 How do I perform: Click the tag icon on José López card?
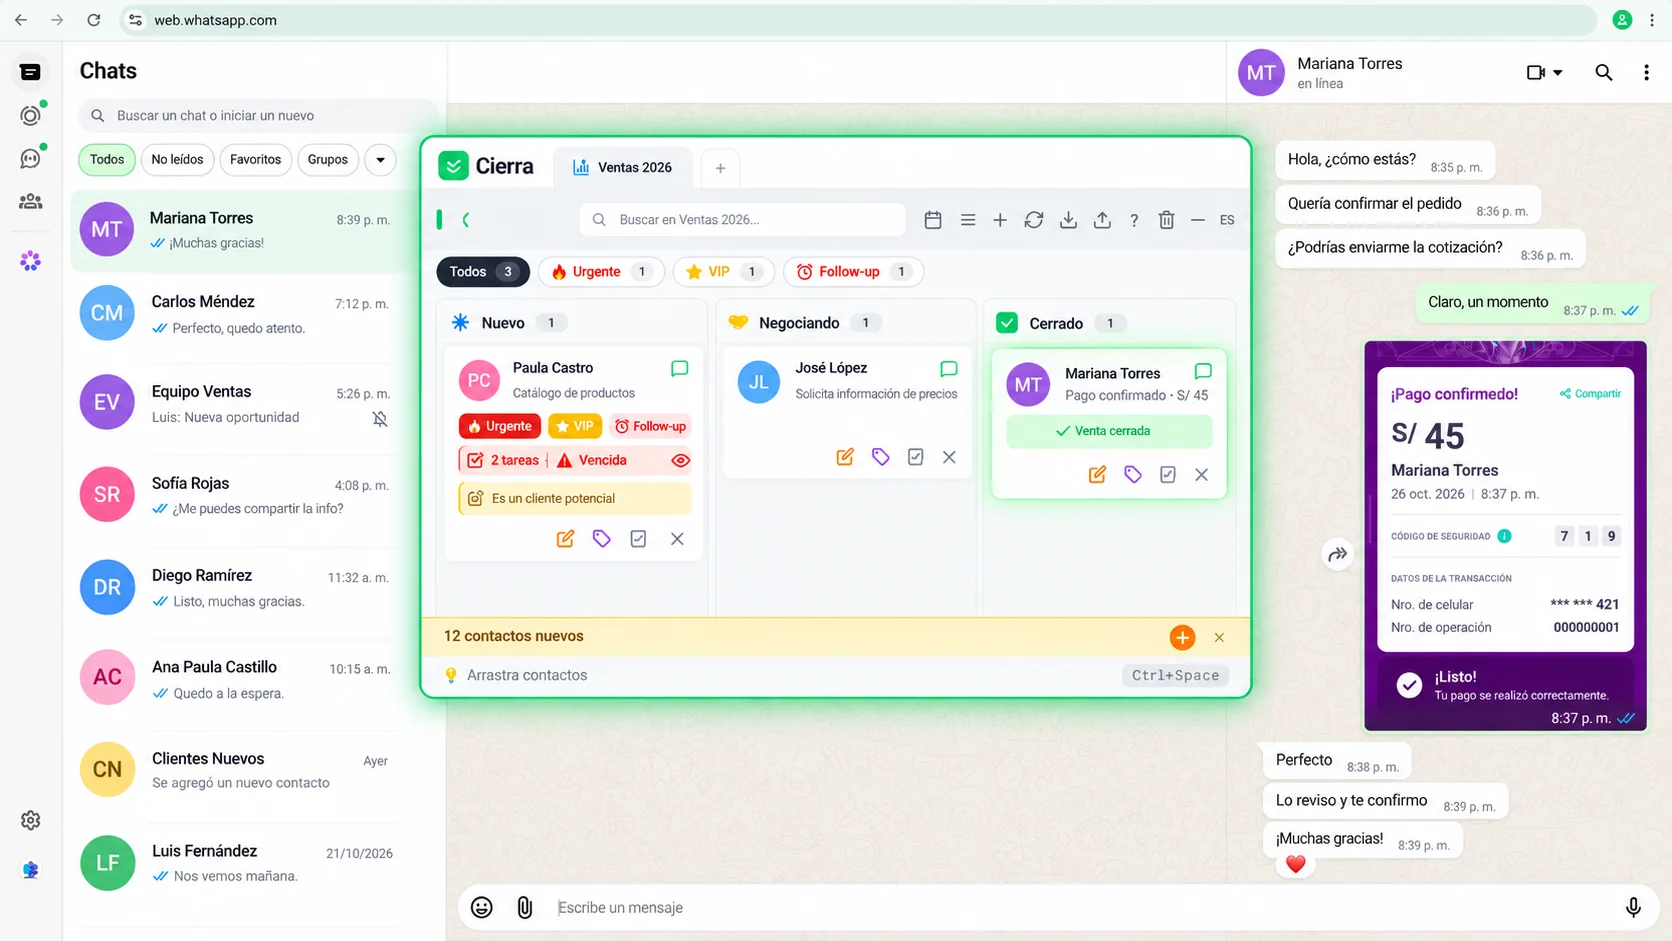880,457
